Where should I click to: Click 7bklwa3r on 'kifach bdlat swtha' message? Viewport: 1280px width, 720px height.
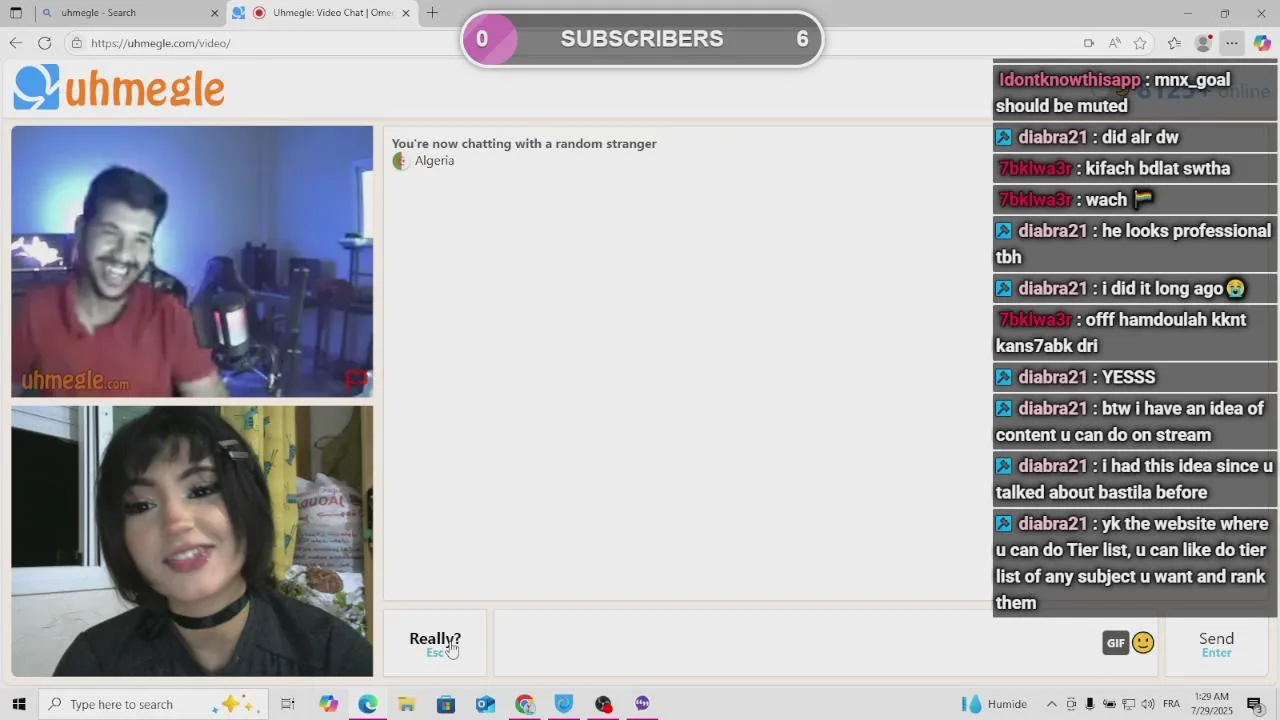[x=1035, y=168]
